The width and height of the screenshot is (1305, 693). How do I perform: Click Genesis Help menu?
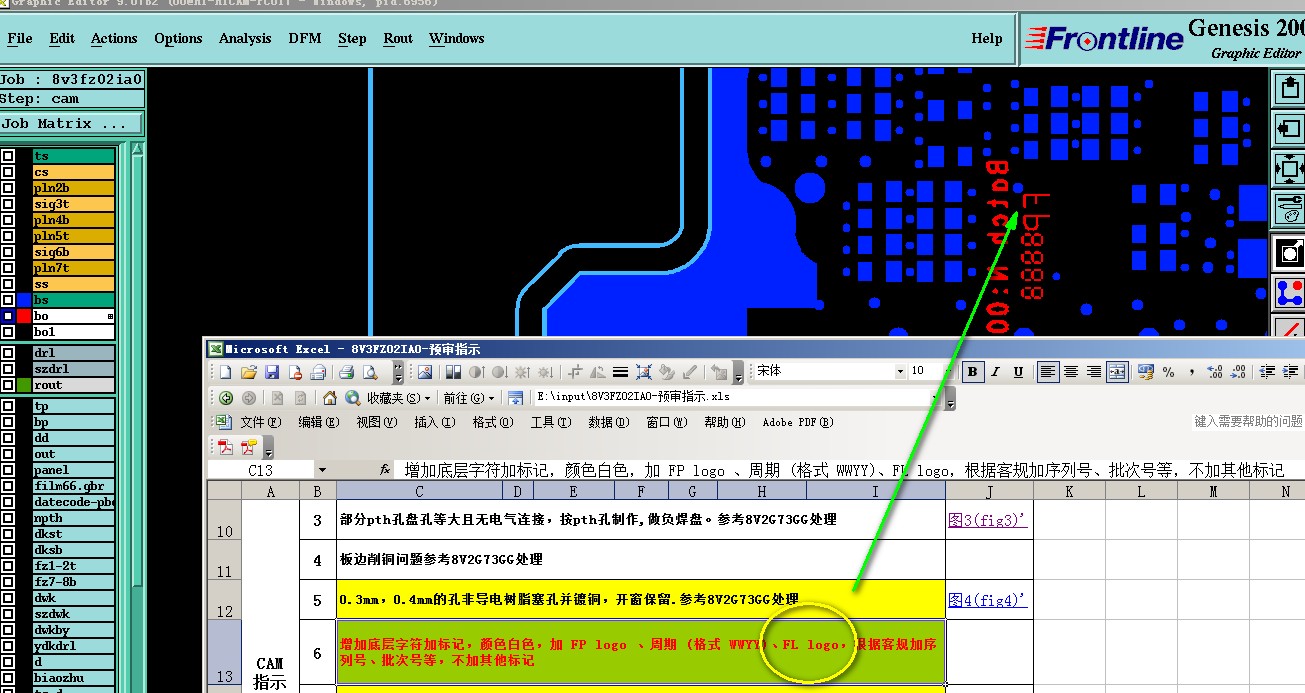click(986, 38)
